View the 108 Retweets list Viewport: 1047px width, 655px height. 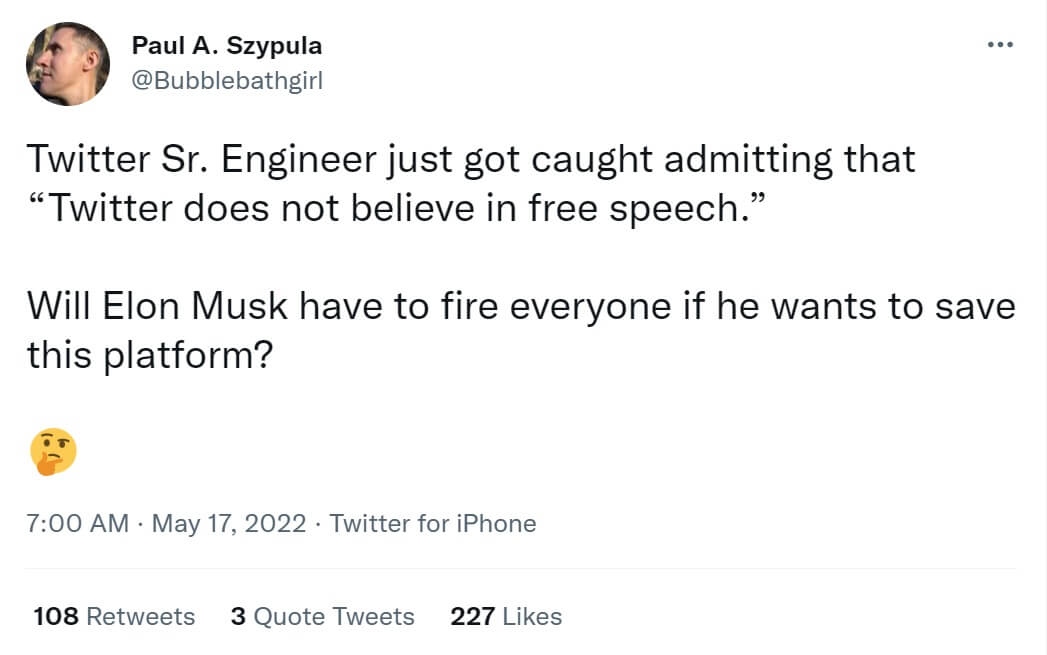(x=114, y=616)
